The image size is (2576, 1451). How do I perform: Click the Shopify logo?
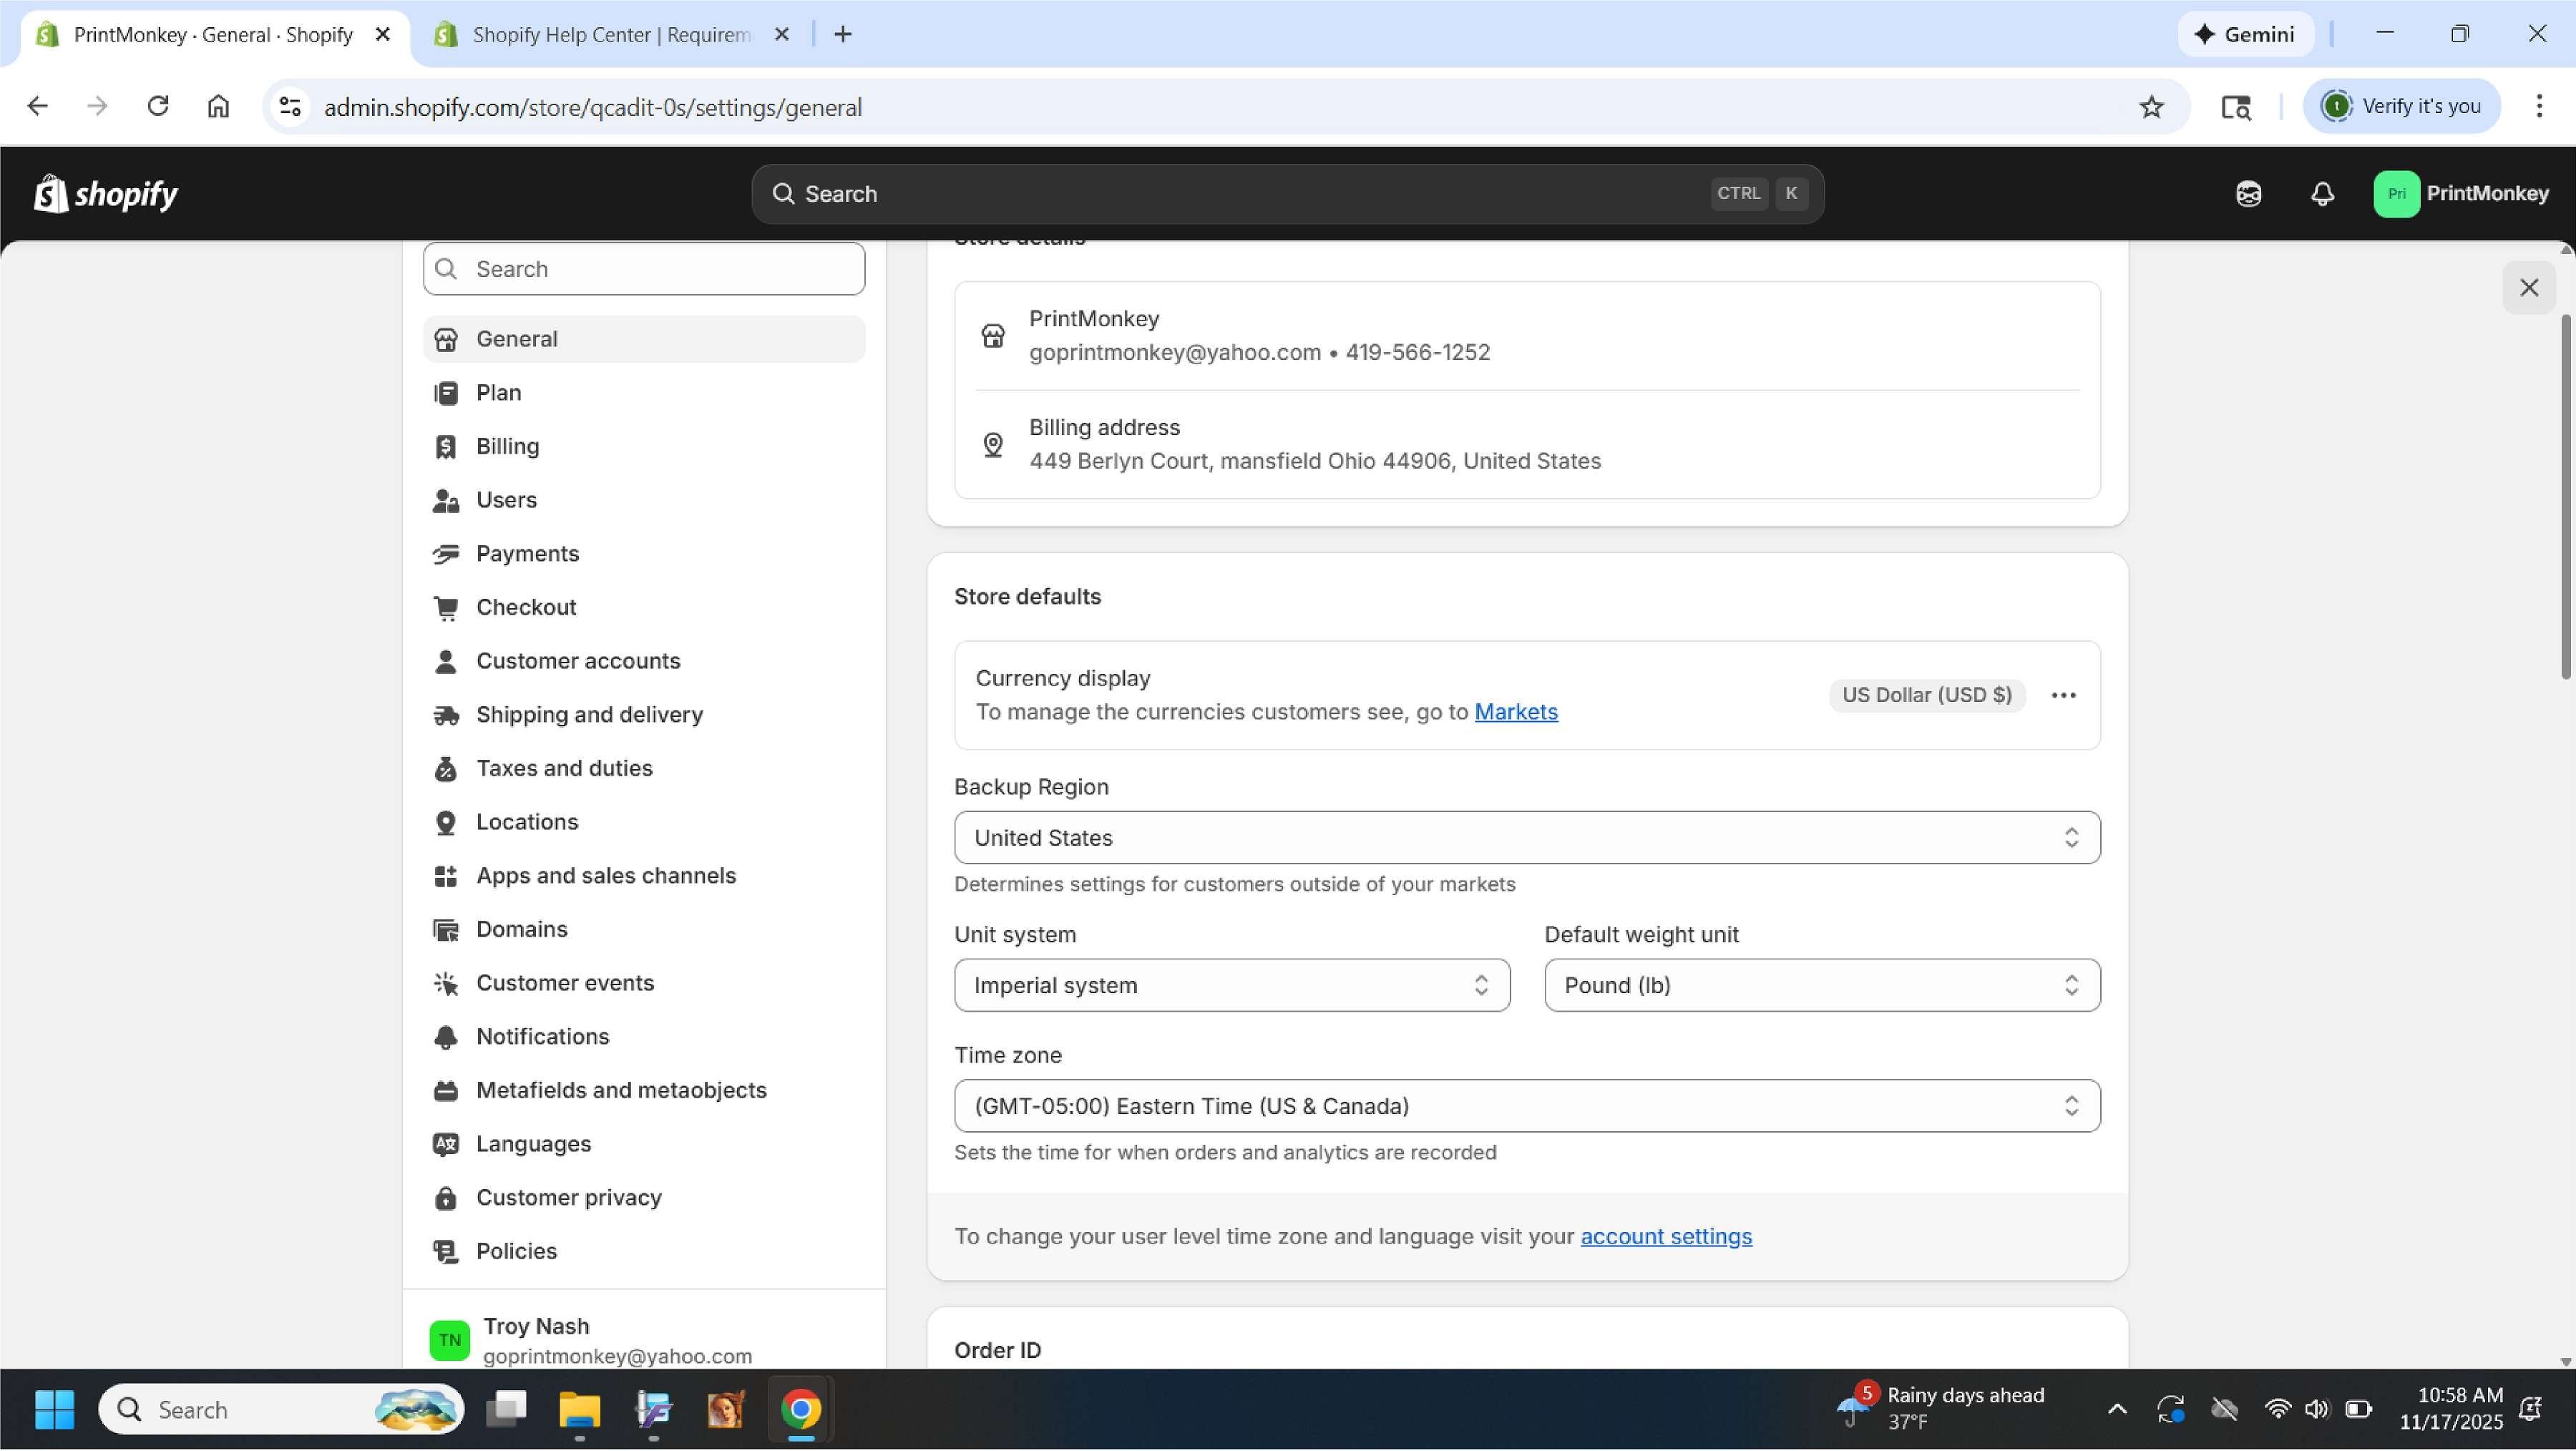106,194
